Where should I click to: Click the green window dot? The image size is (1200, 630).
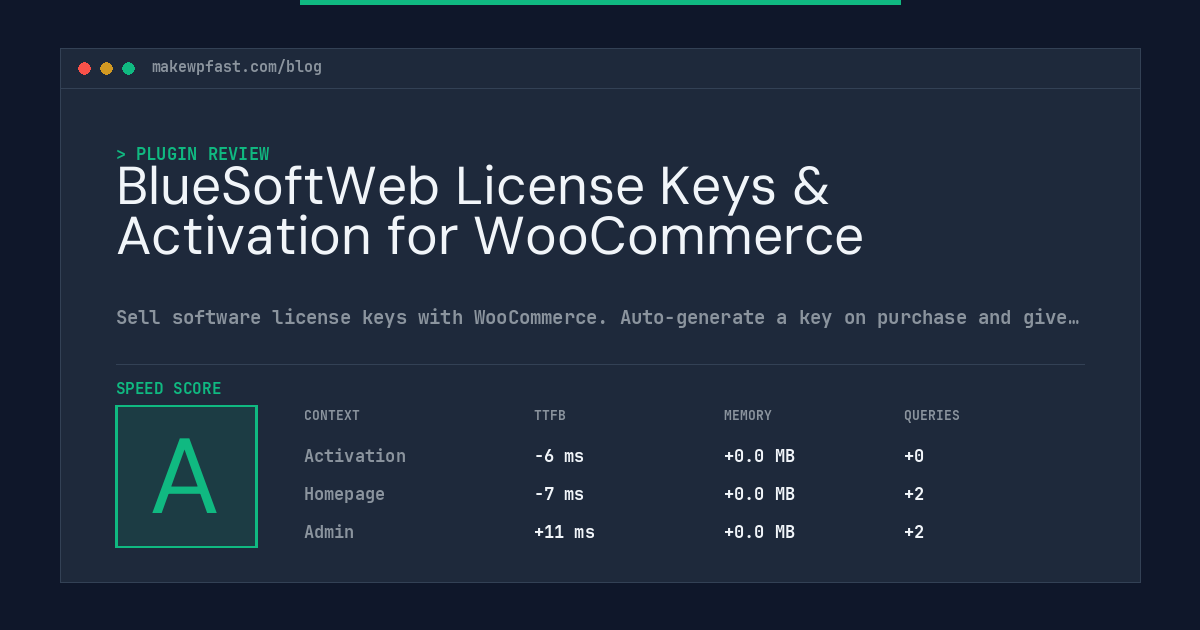click(x=129, y=68)
